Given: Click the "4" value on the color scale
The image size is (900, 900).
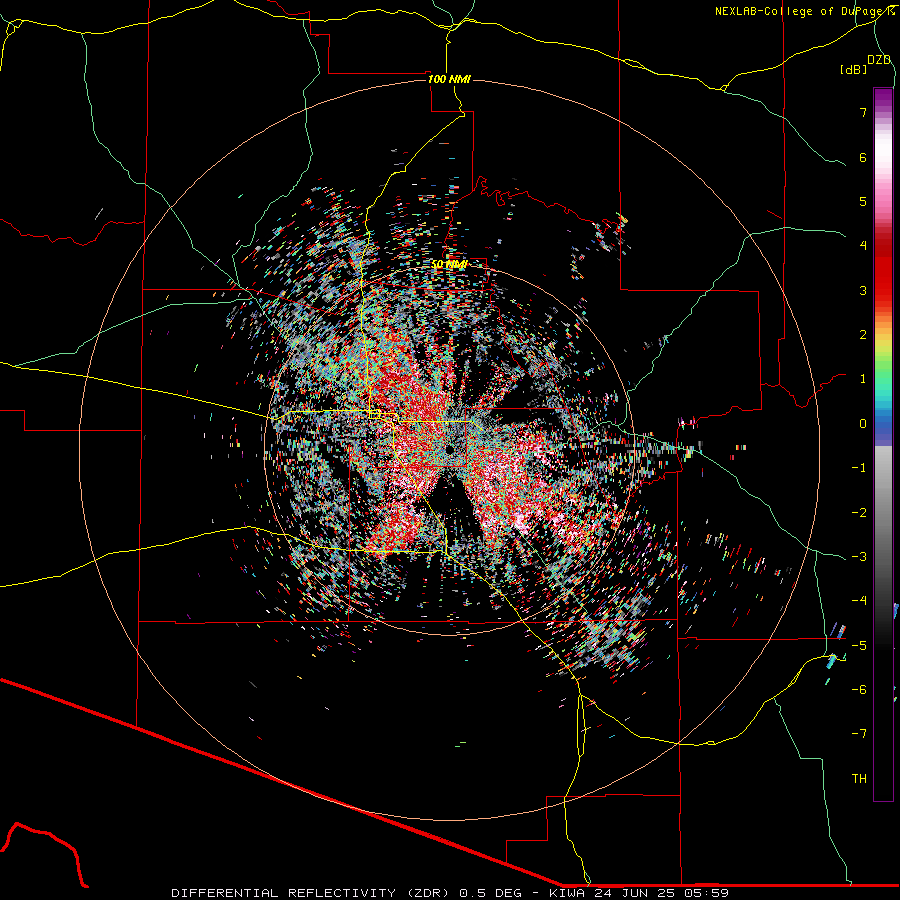Looking at the screenshot, I should click(863, 246).
